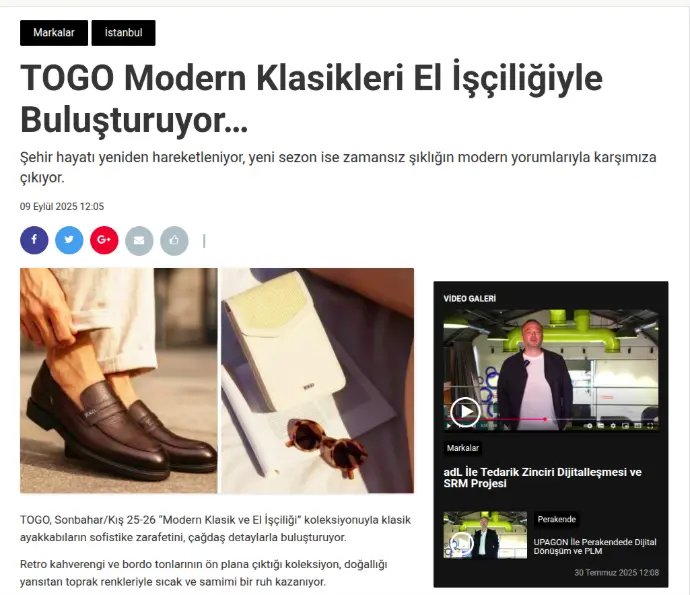The width and height of the screenshot is (690, 595).
Task: Click Markalar label under the video
Action: tap(462, 448)
